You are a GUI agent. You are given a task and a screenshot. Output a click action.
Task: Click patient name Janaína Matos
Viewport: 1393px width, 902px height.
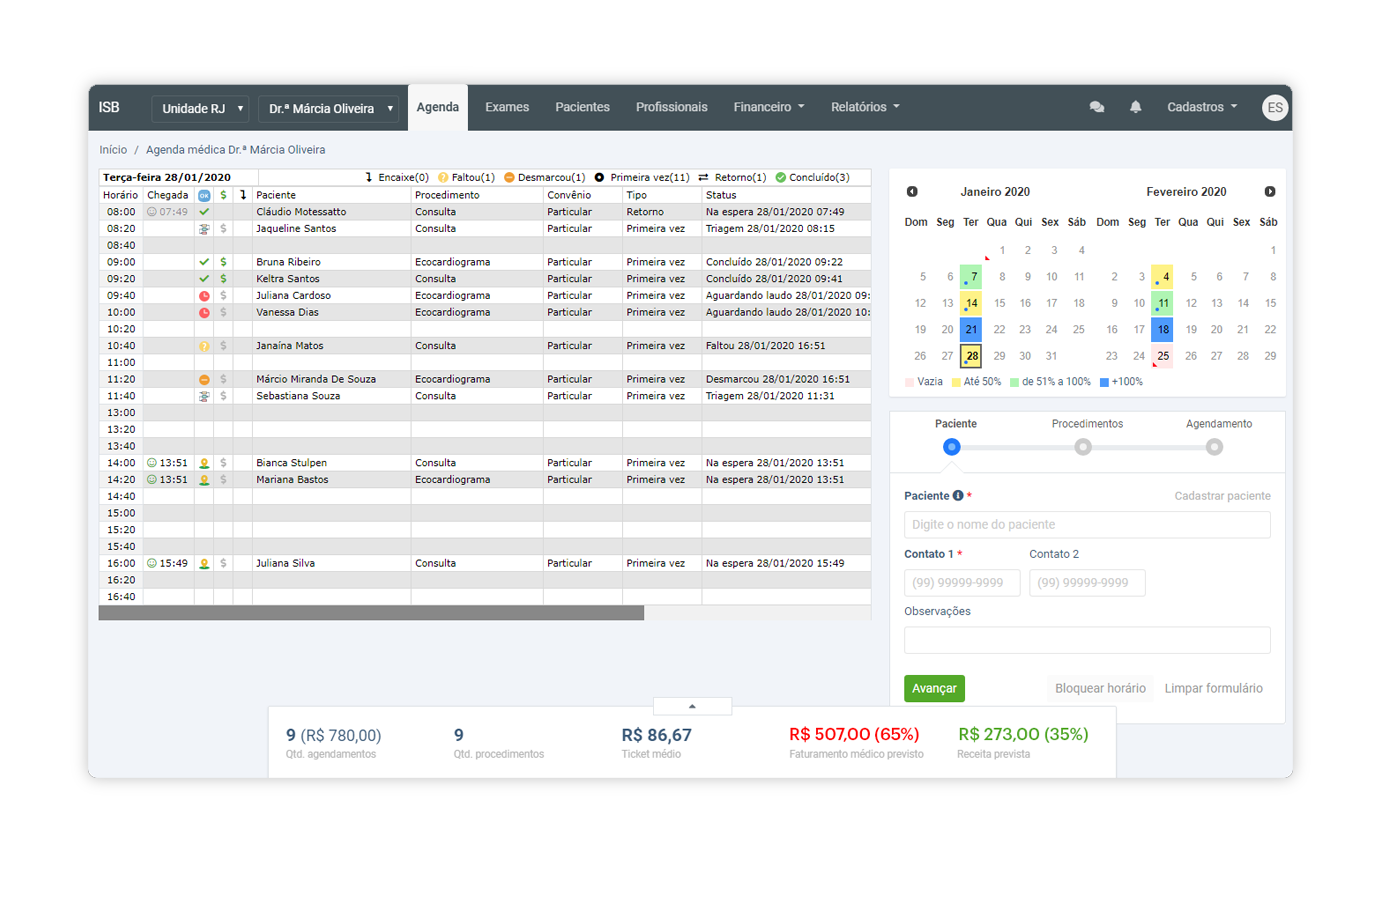click(289, 346)
